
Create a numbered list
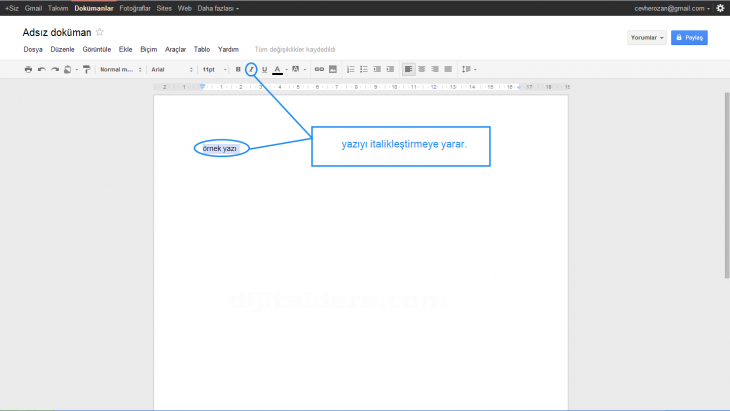point(350,69)
